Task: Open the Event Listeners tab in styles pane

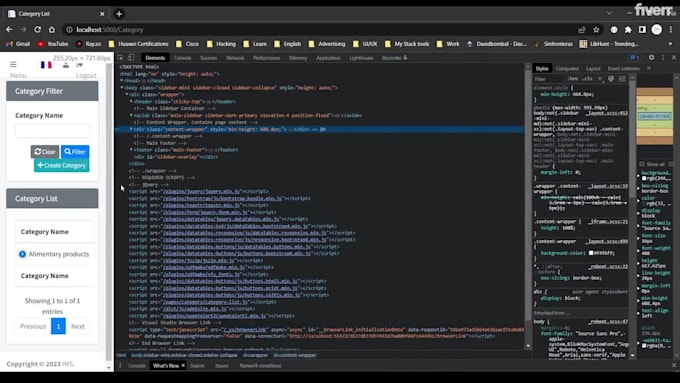Action: tap(624, 69)
